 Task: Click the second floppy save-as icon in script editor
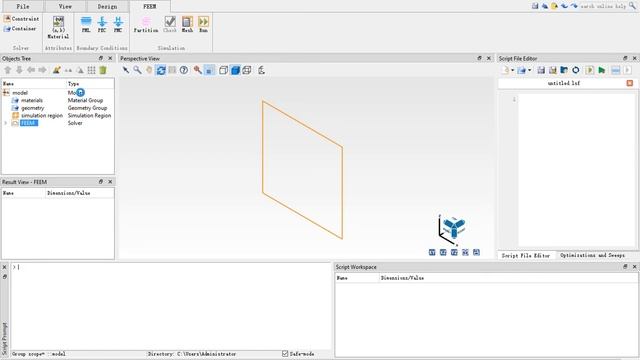coord(553,70)
